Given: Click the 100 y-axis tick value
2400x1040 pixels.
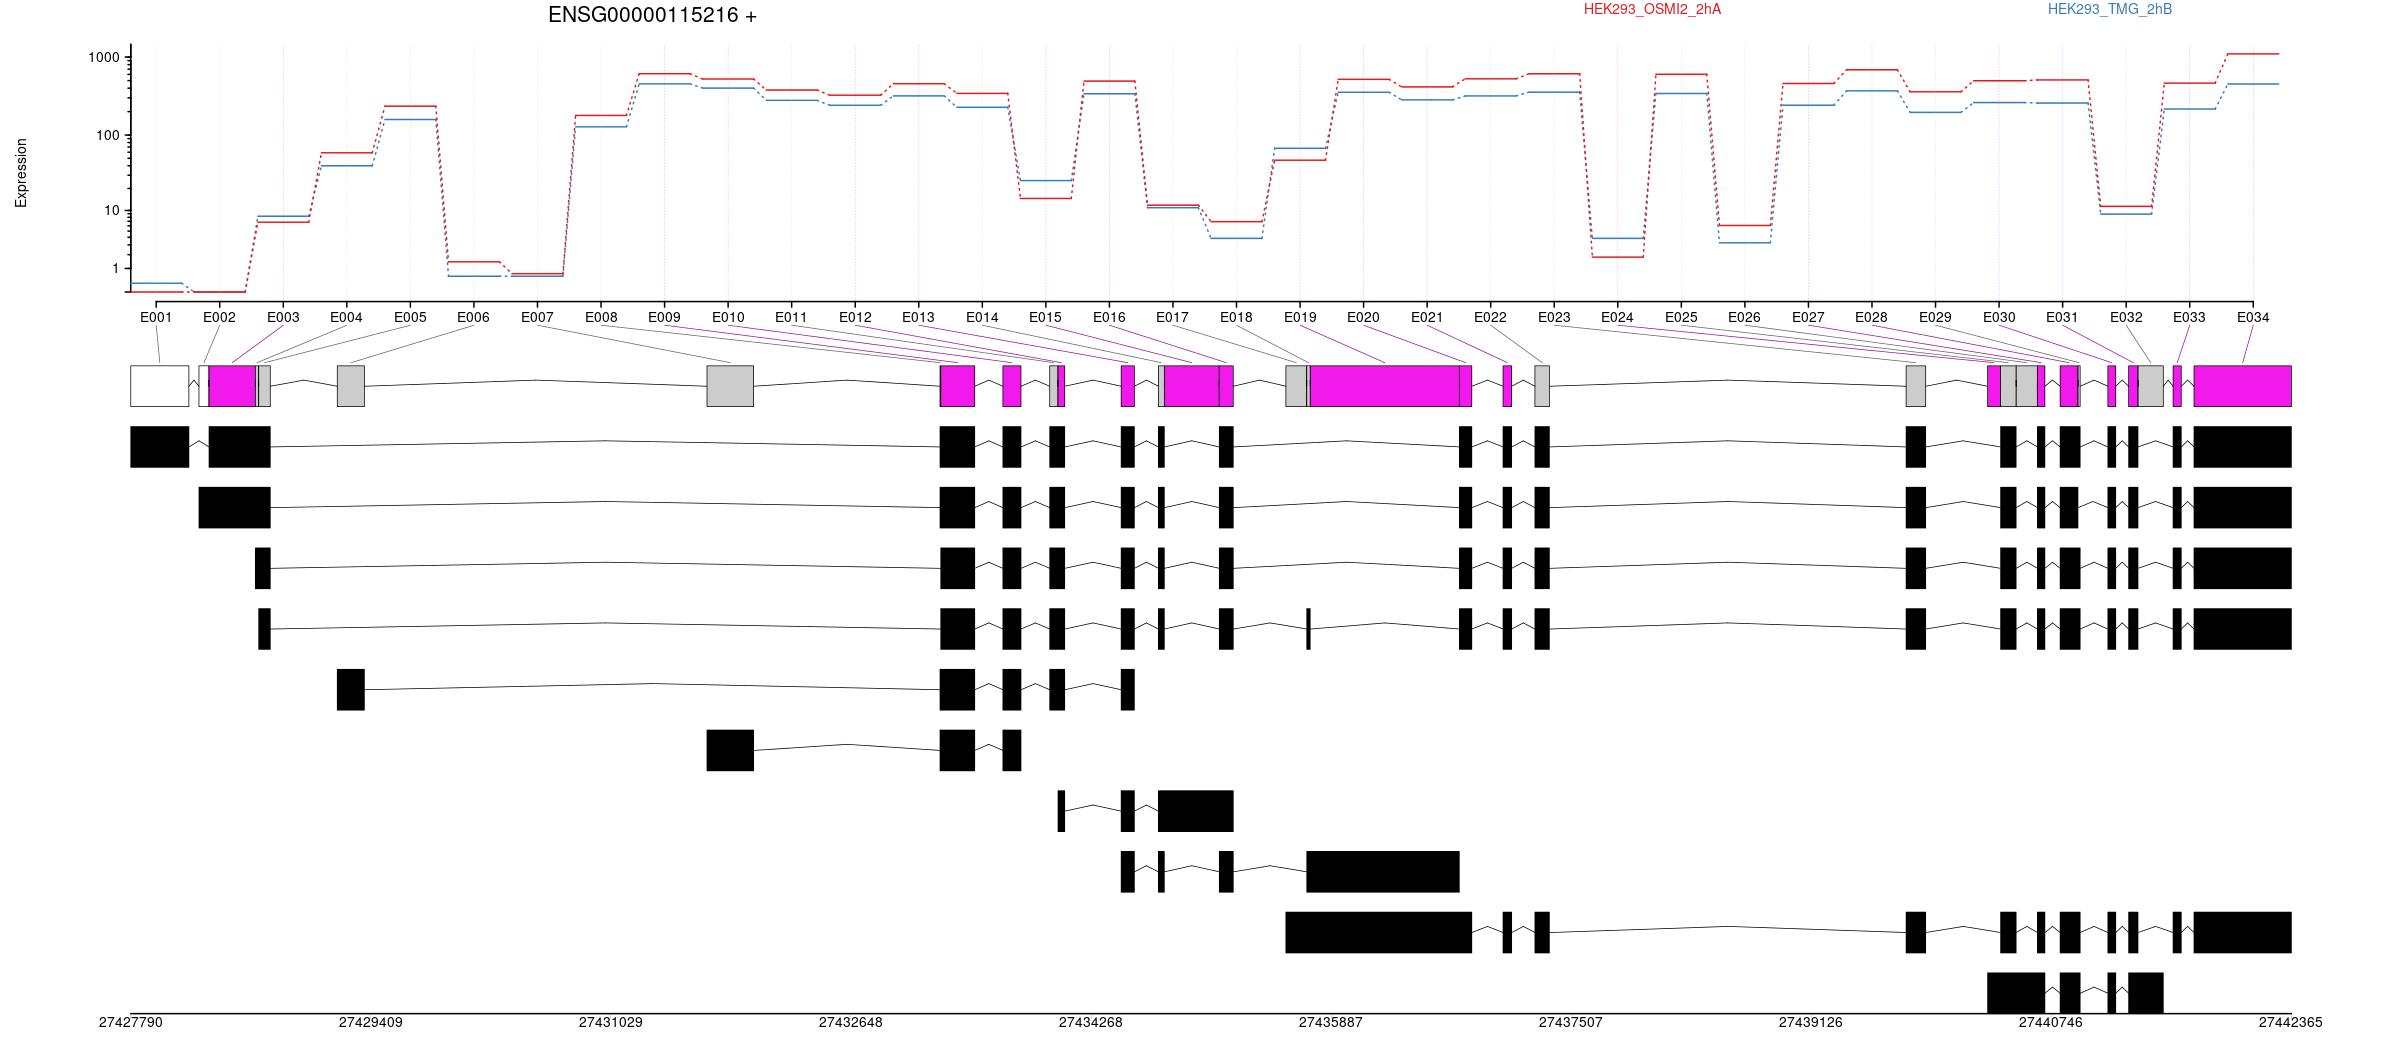Looking at the screenshot, I should point(107,135).
